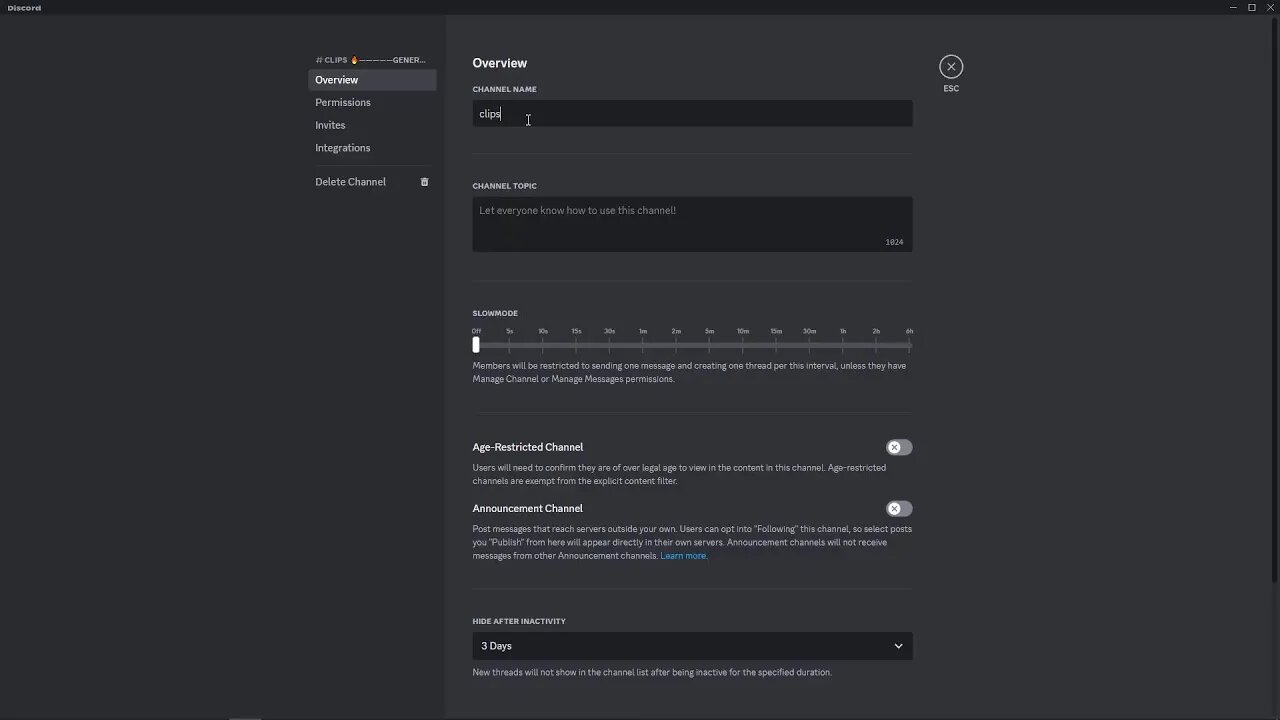Viewport: 1280px width, 720px height.
Task: Open the Overview settings tab
Action: coord(337,80)
